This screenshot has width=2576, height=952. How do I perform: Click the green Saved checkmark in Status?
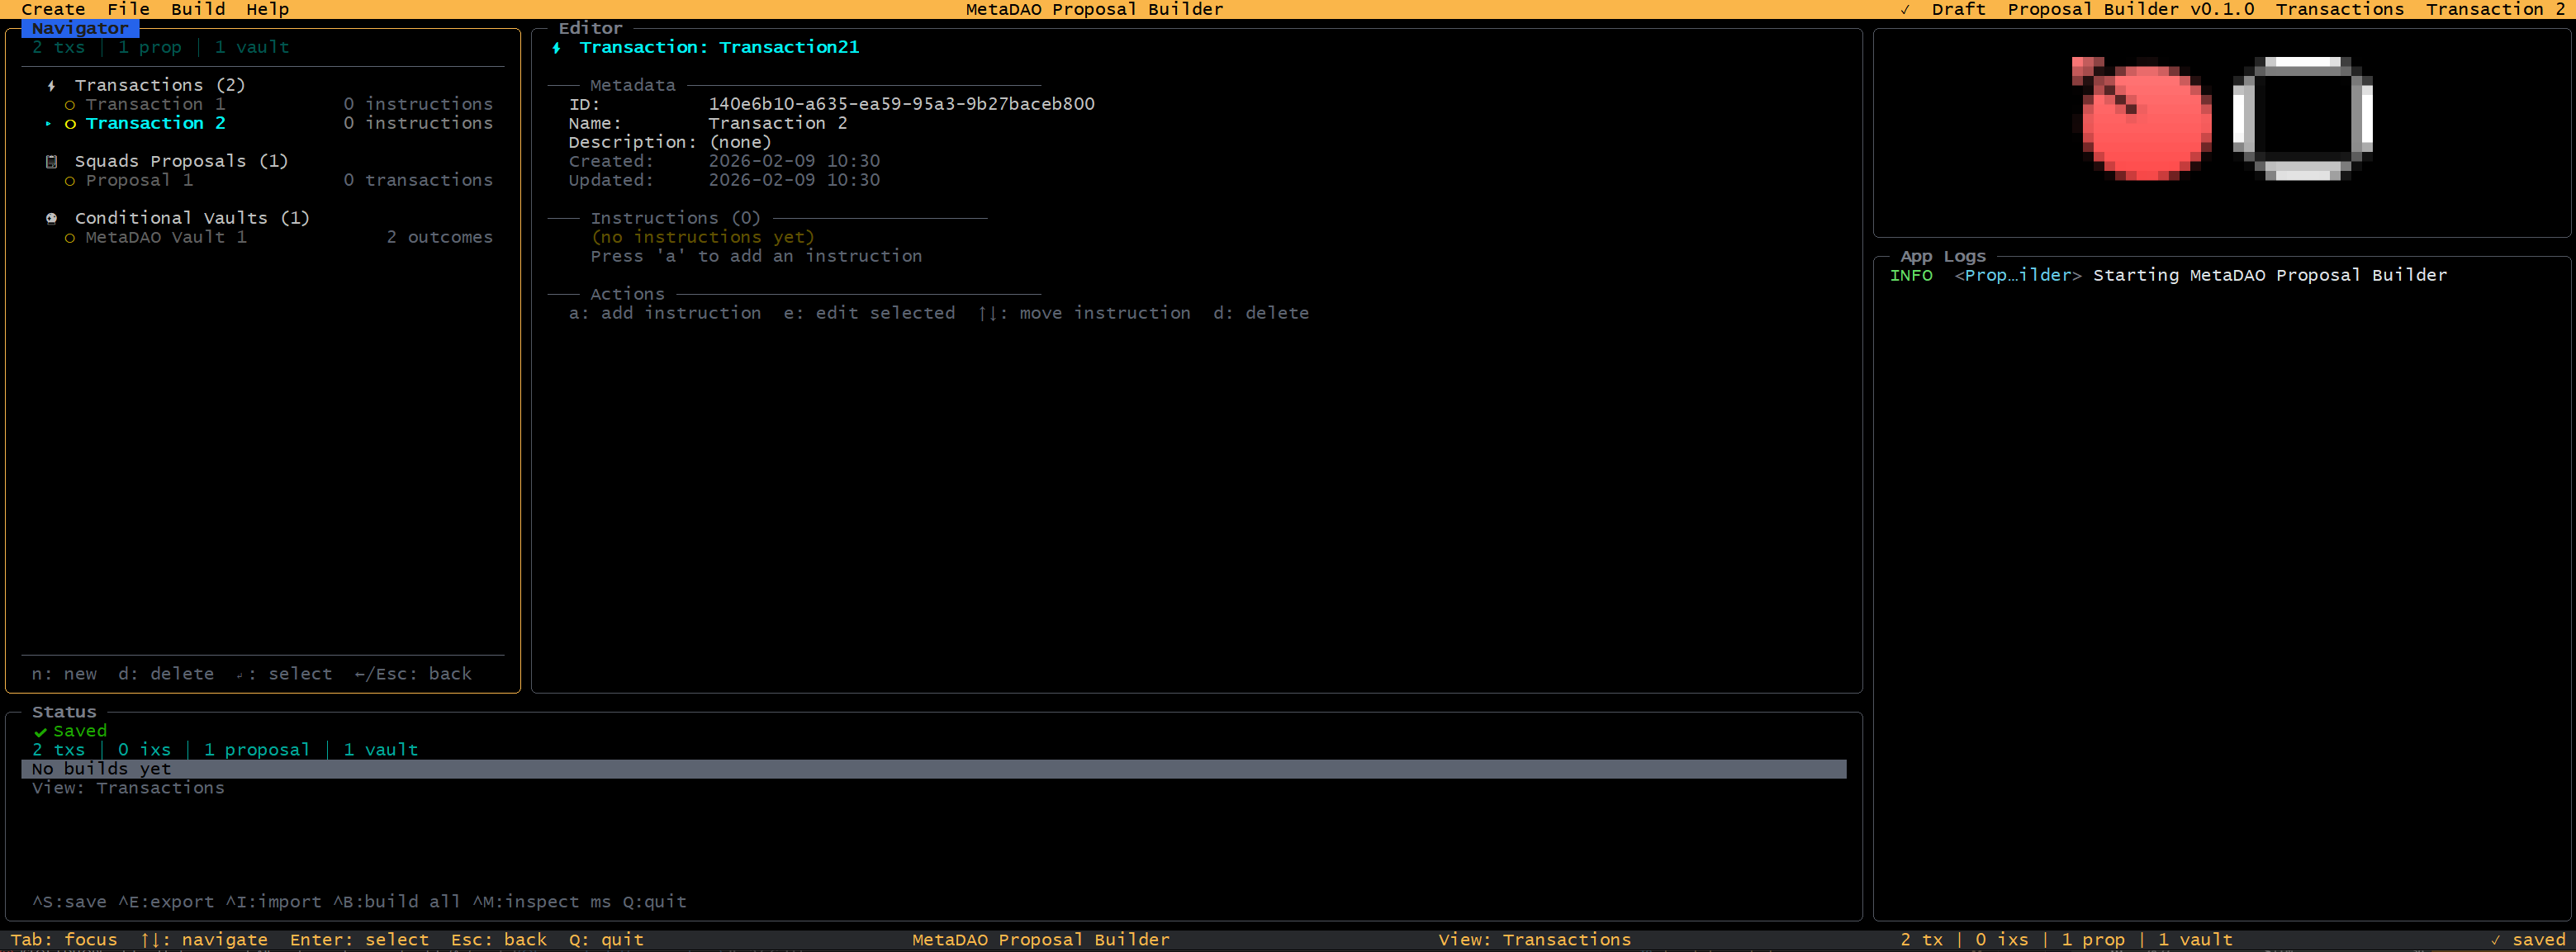click(x=41, y=732)
